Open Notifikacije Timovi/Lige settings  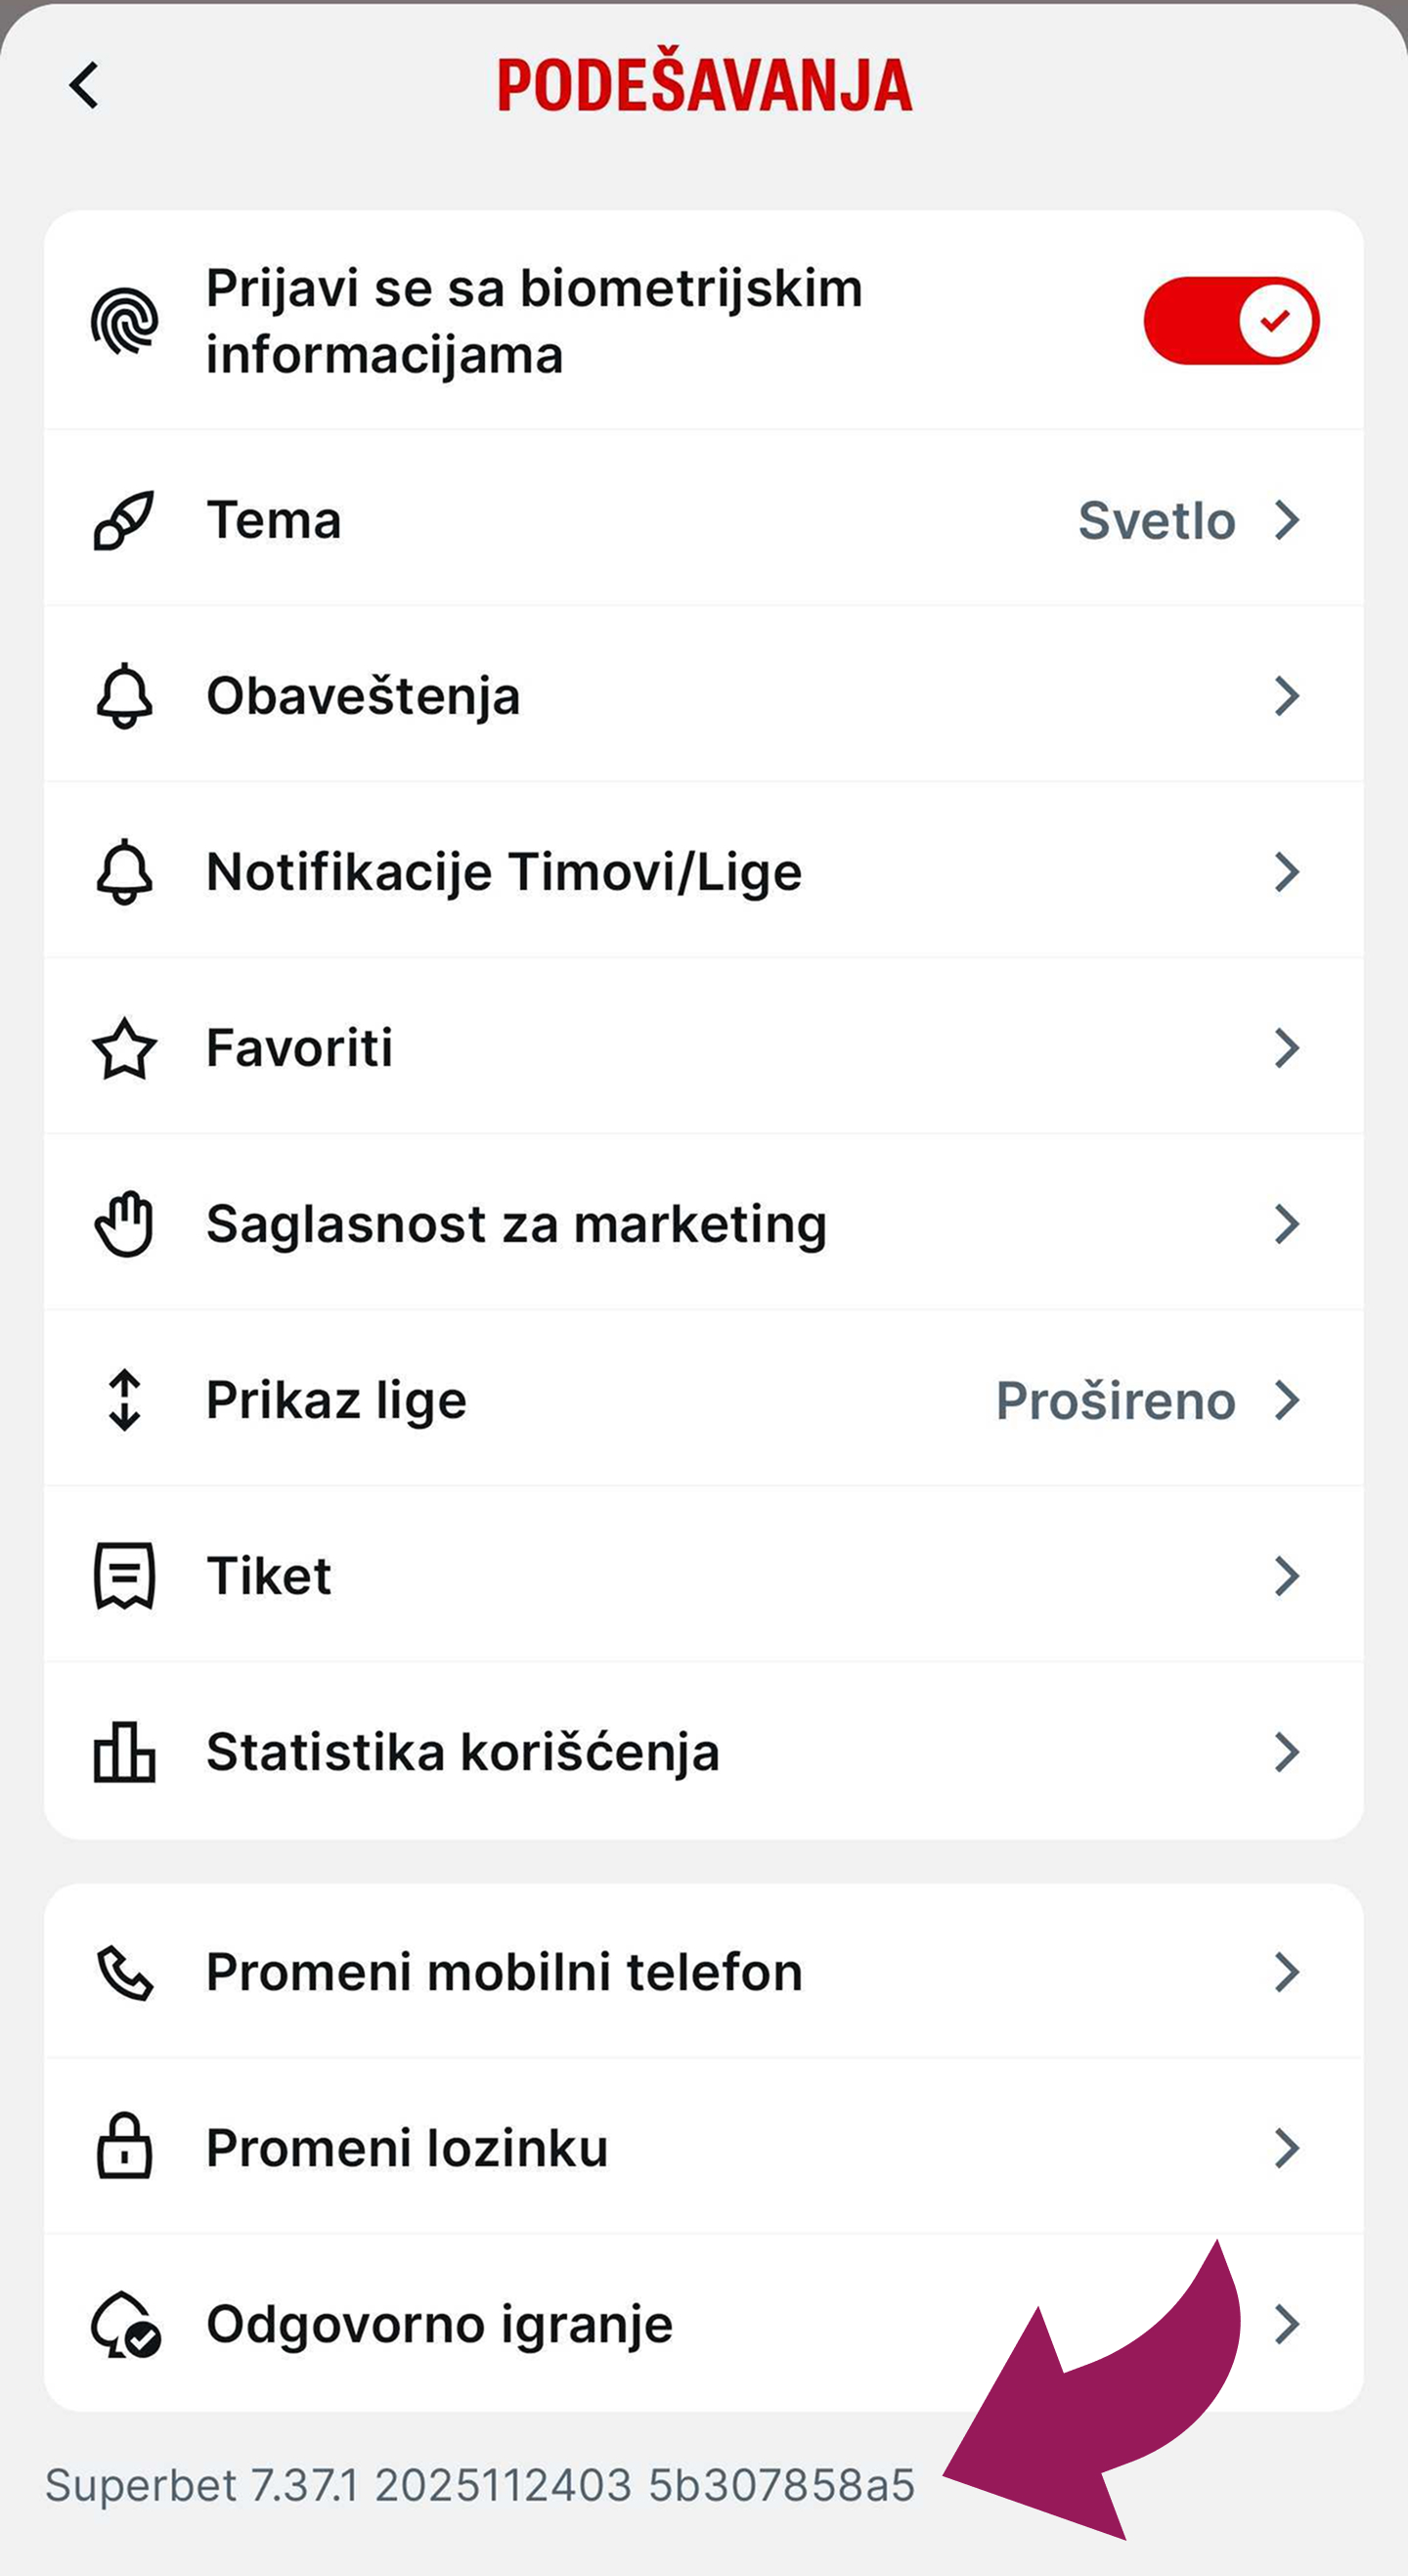[704, 871]
